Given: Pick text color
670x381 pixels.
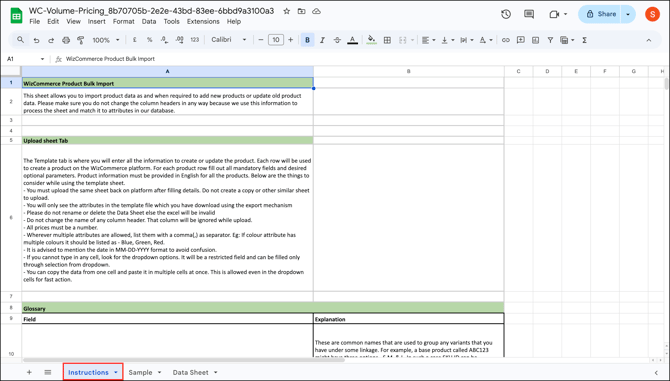Looking at the screenshot, I should 353,40.
